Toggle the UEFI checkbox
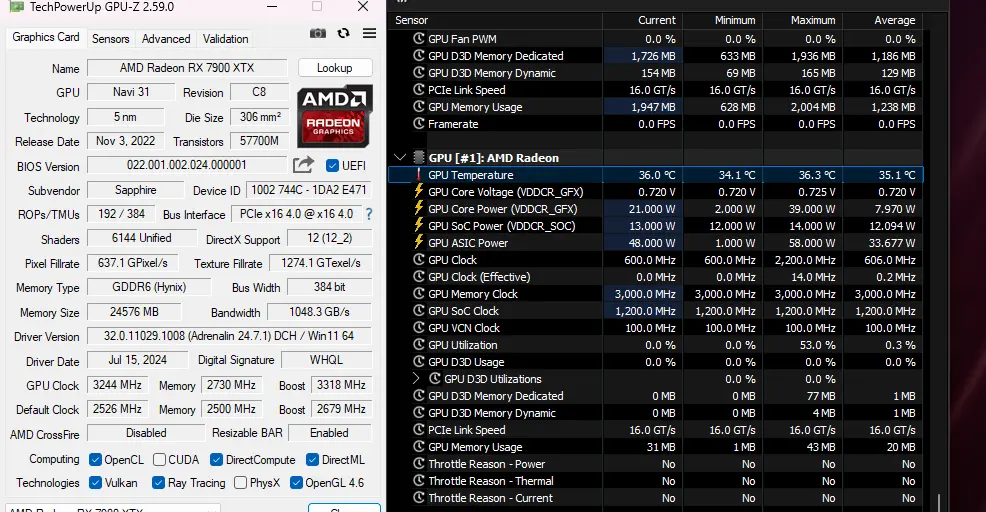Screen dimensions: 986x512 (x=333, y=165)
